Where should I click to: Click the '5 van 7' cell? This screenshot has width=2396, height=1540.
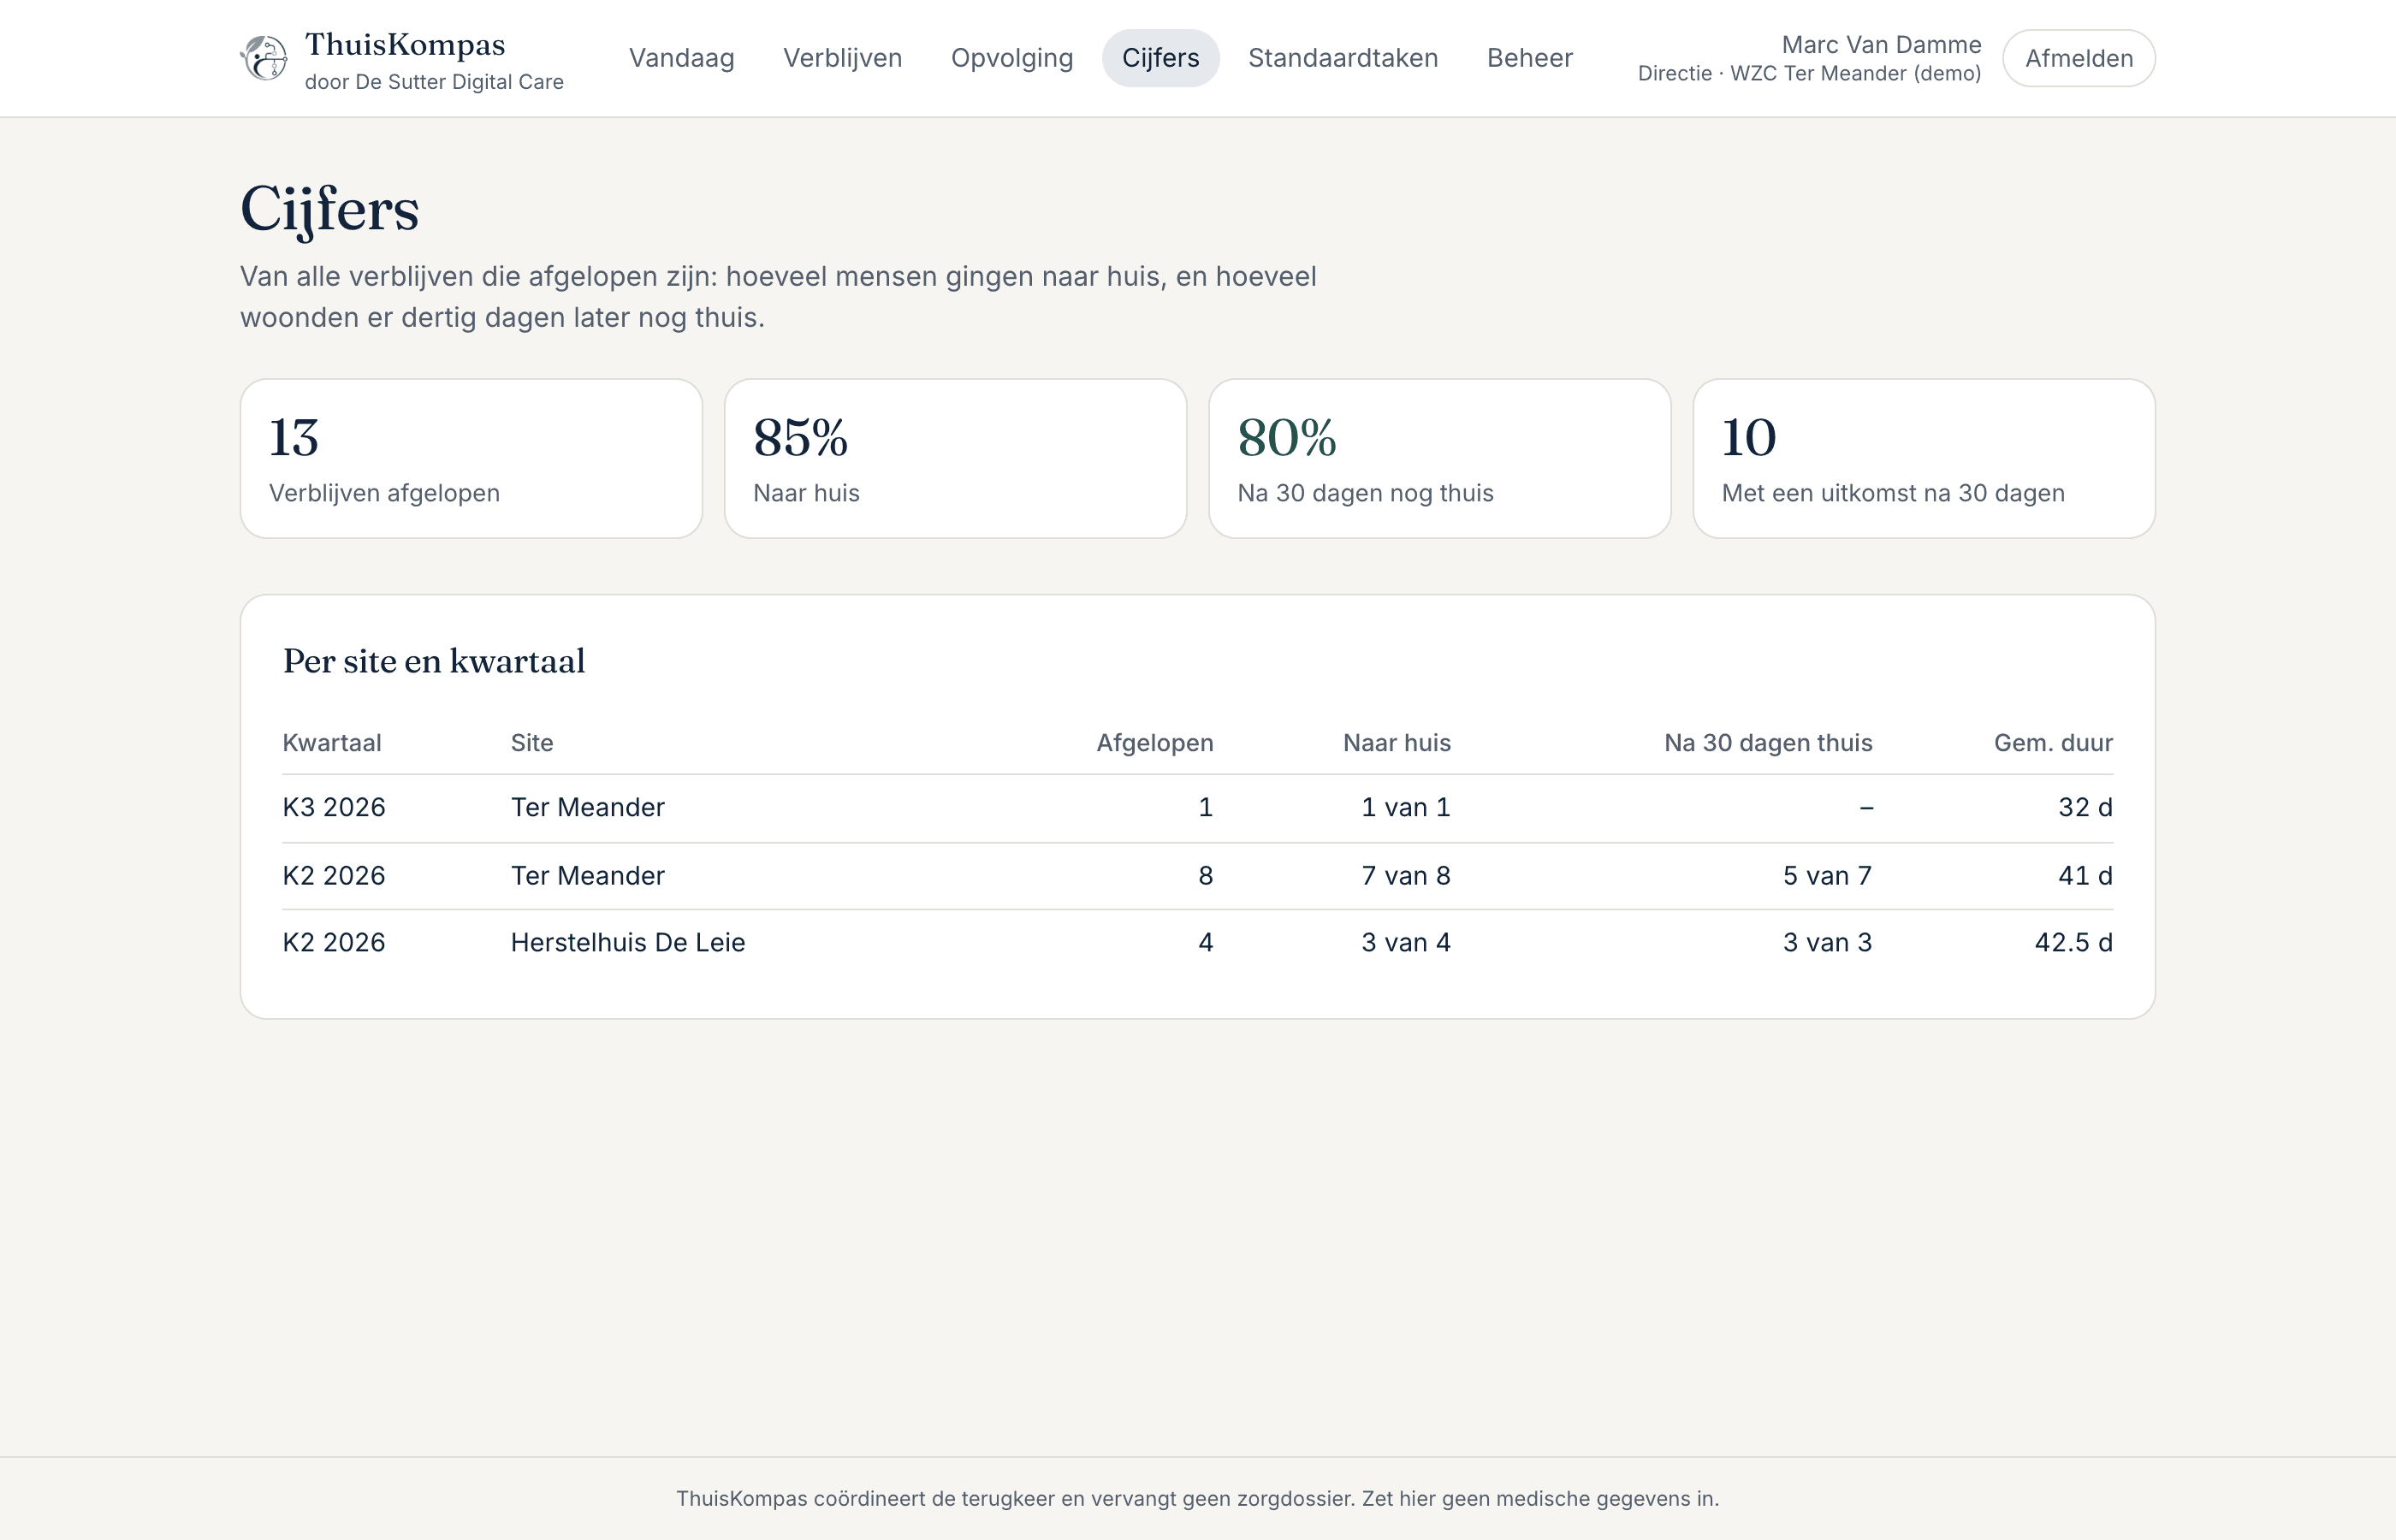point(1827,876)
